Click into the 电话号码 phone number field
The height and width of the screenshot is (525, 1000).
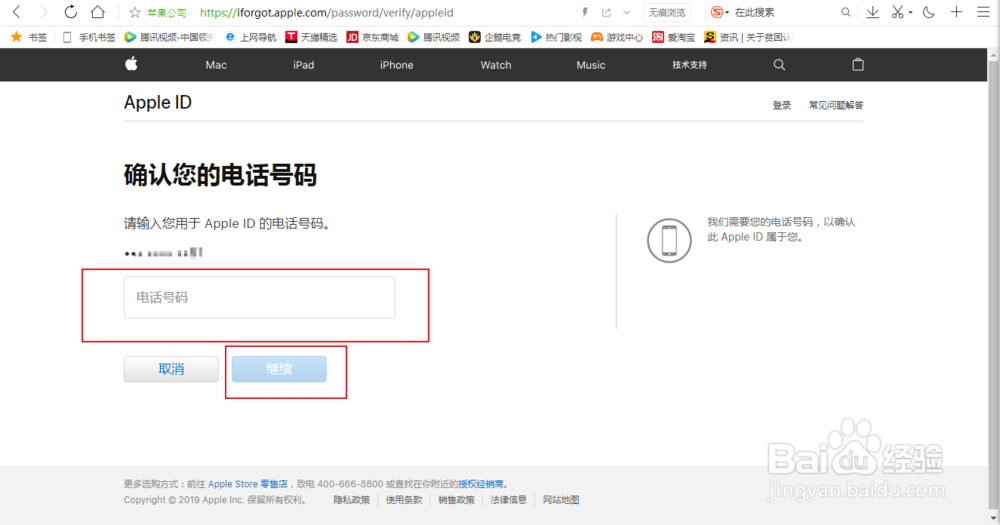(x=260, y=297)
